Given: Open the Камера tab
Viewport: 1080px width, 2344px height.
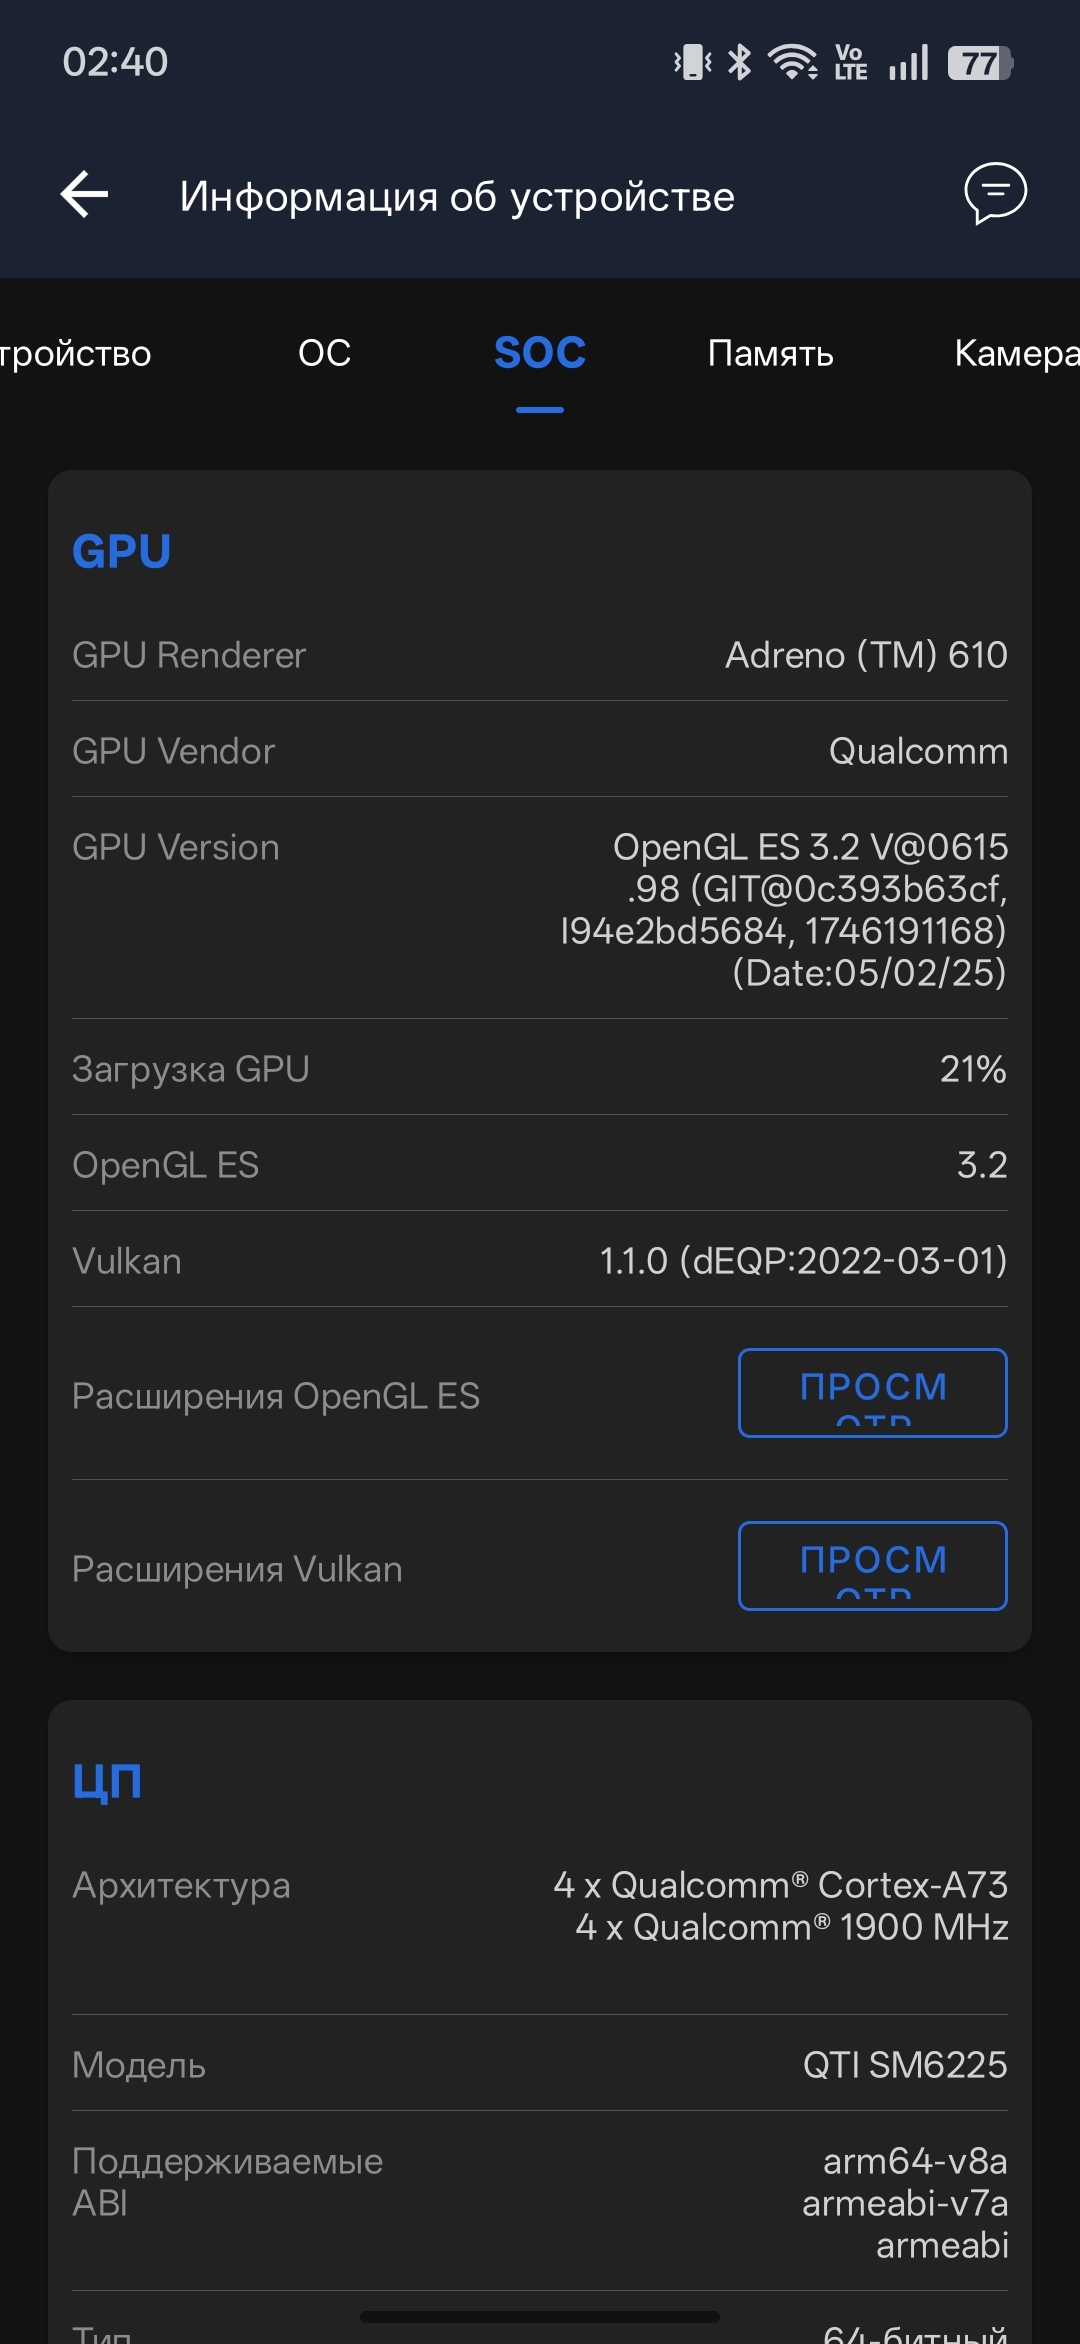Looking at the screenshot, I should [1017, 353].
